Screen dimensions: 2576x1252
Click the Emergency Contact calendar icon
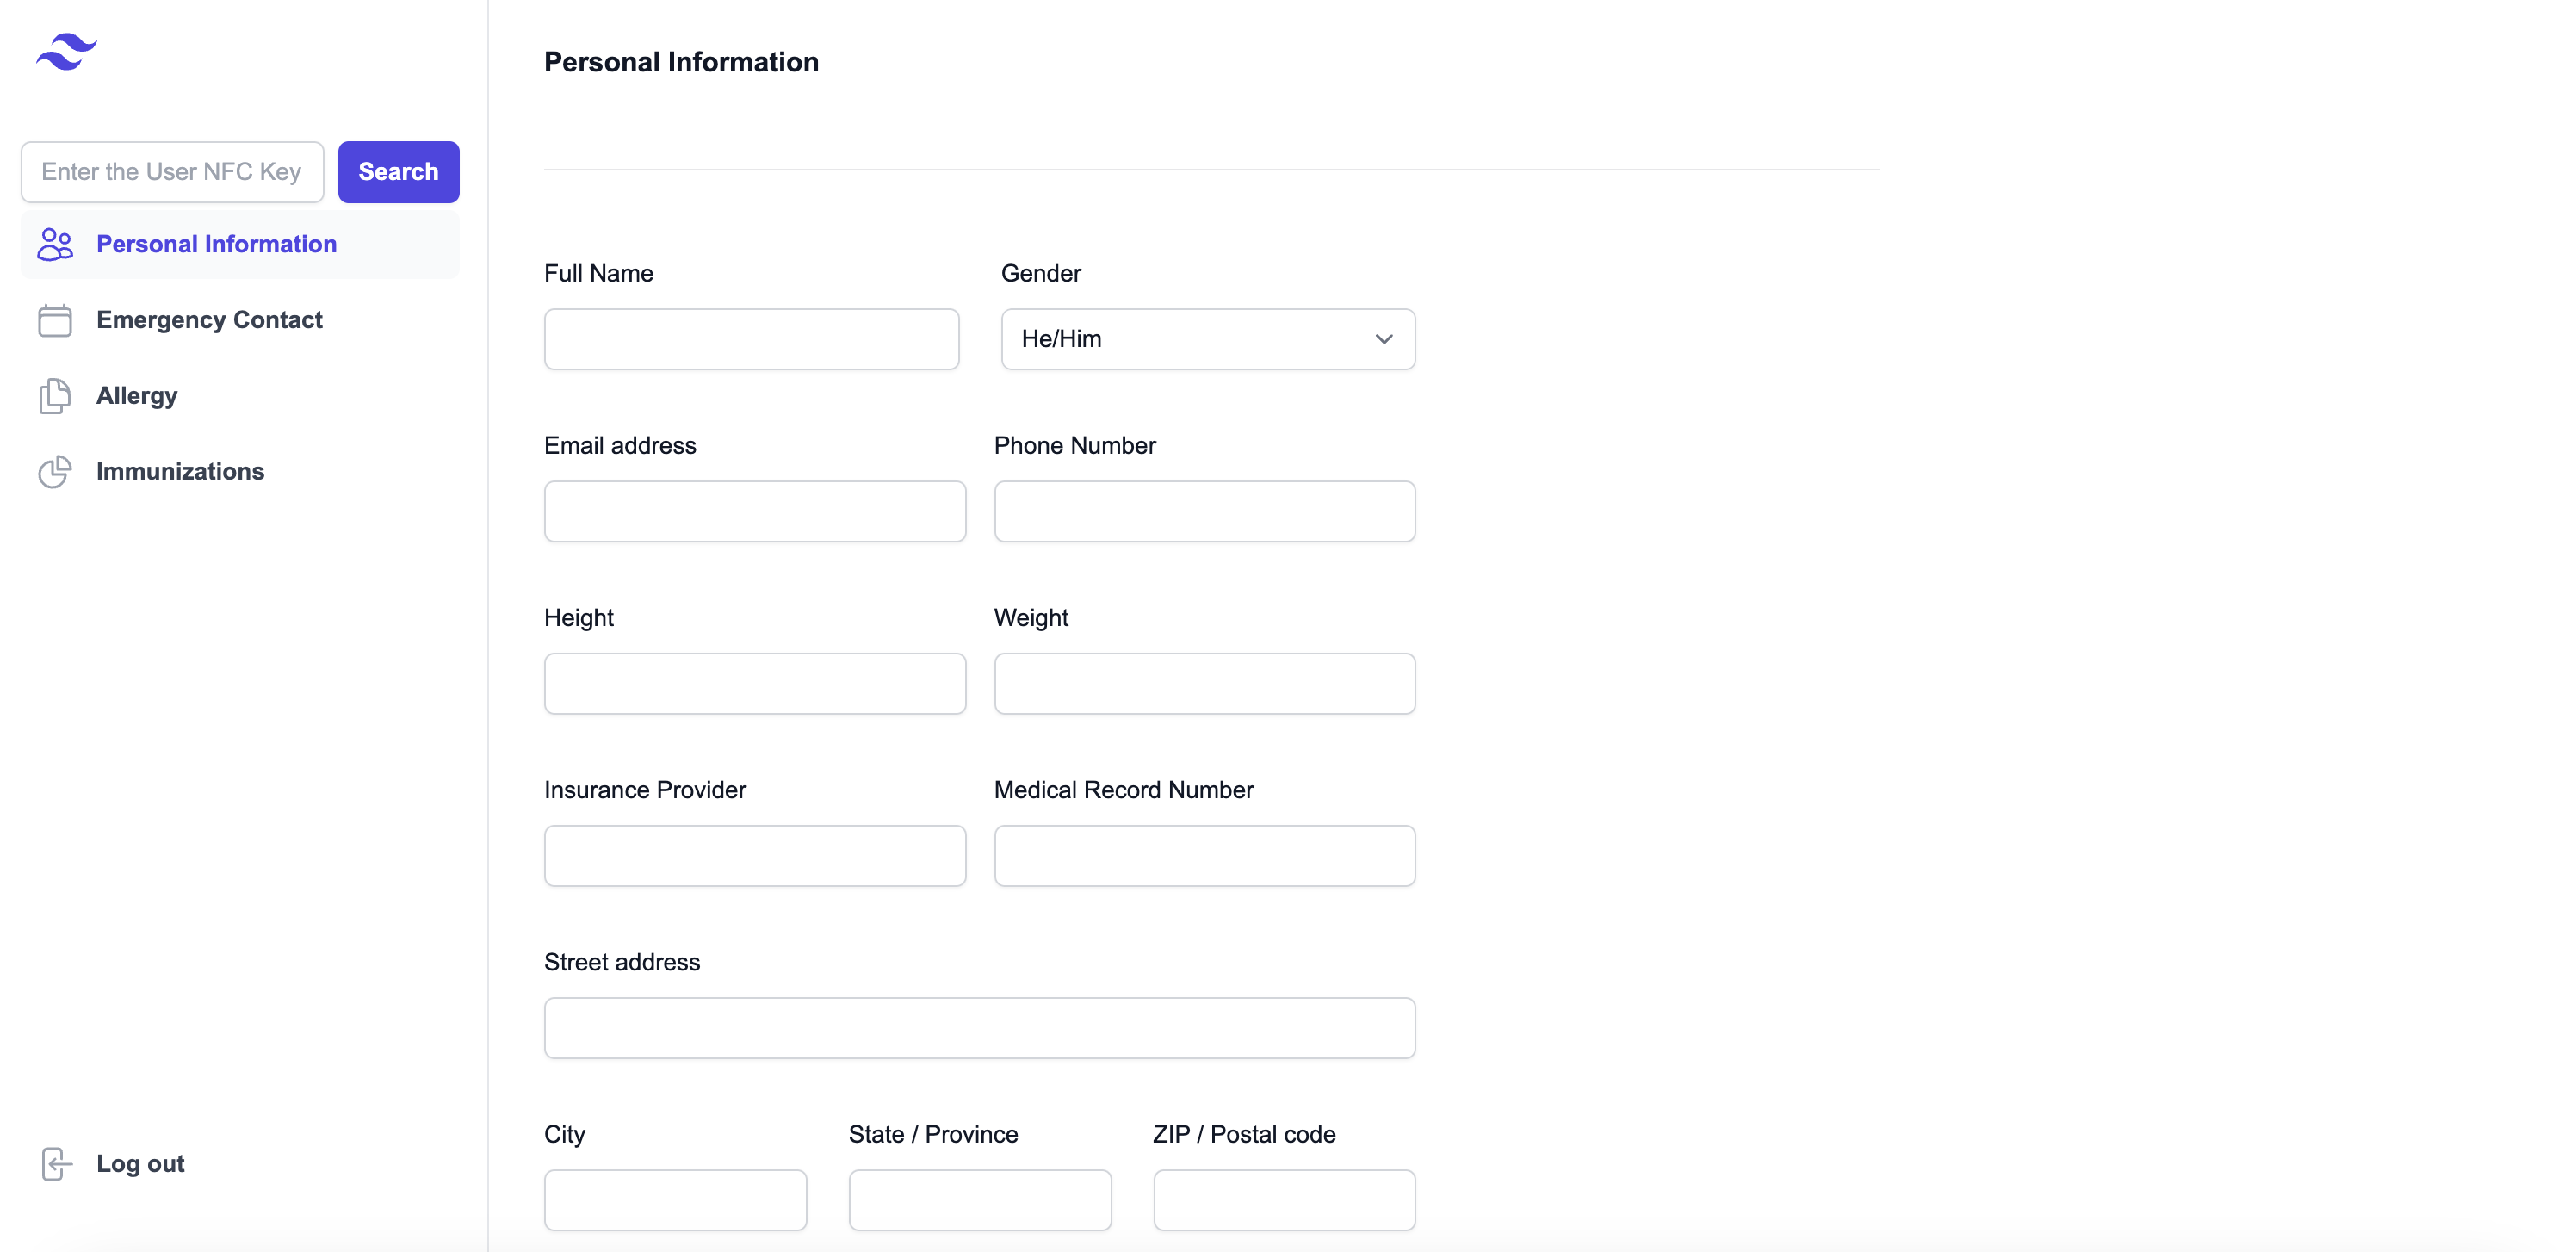point(55,320)
